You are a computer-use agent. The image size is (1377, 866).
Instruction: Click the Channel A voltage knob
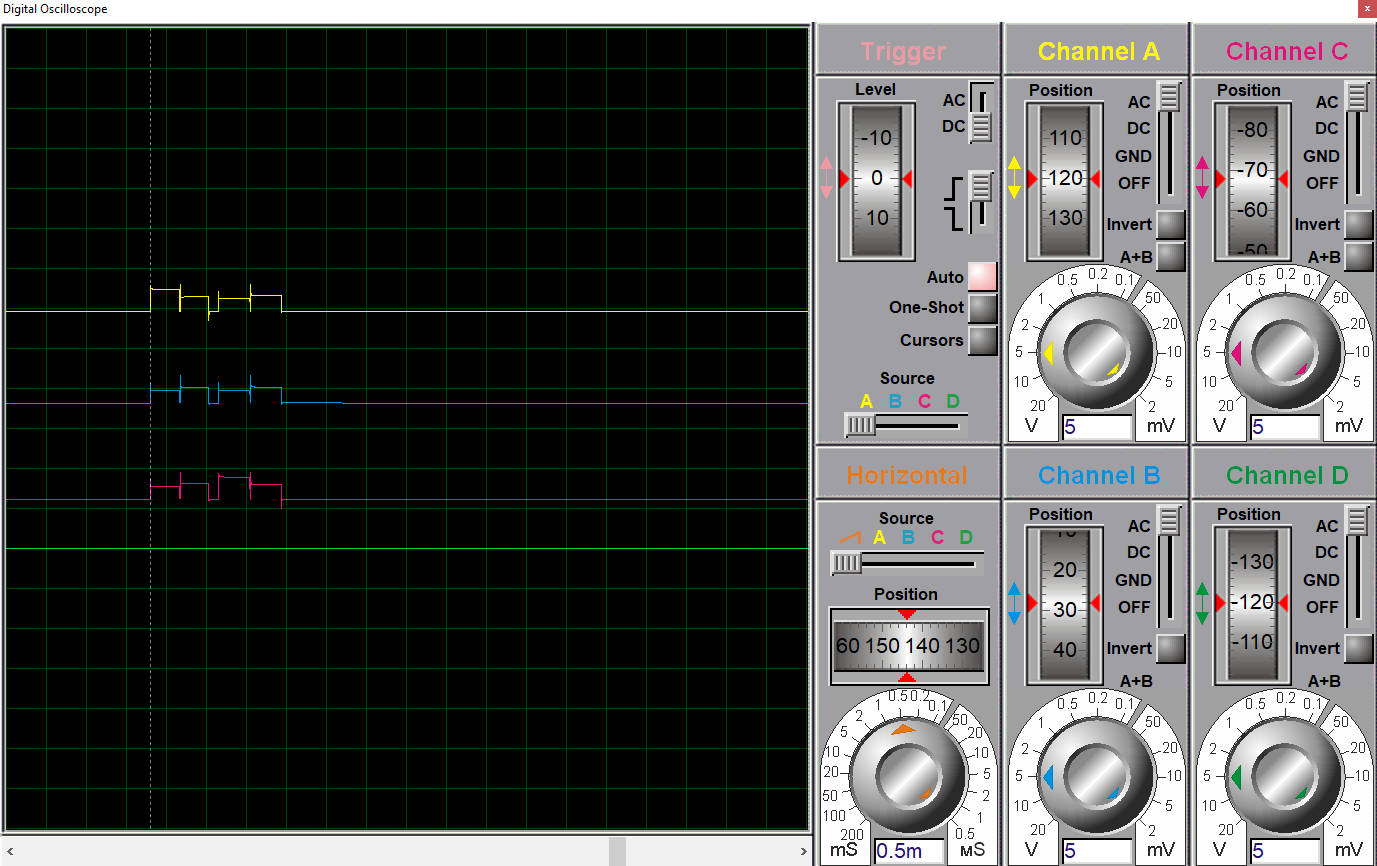(x=1097, y=353)
